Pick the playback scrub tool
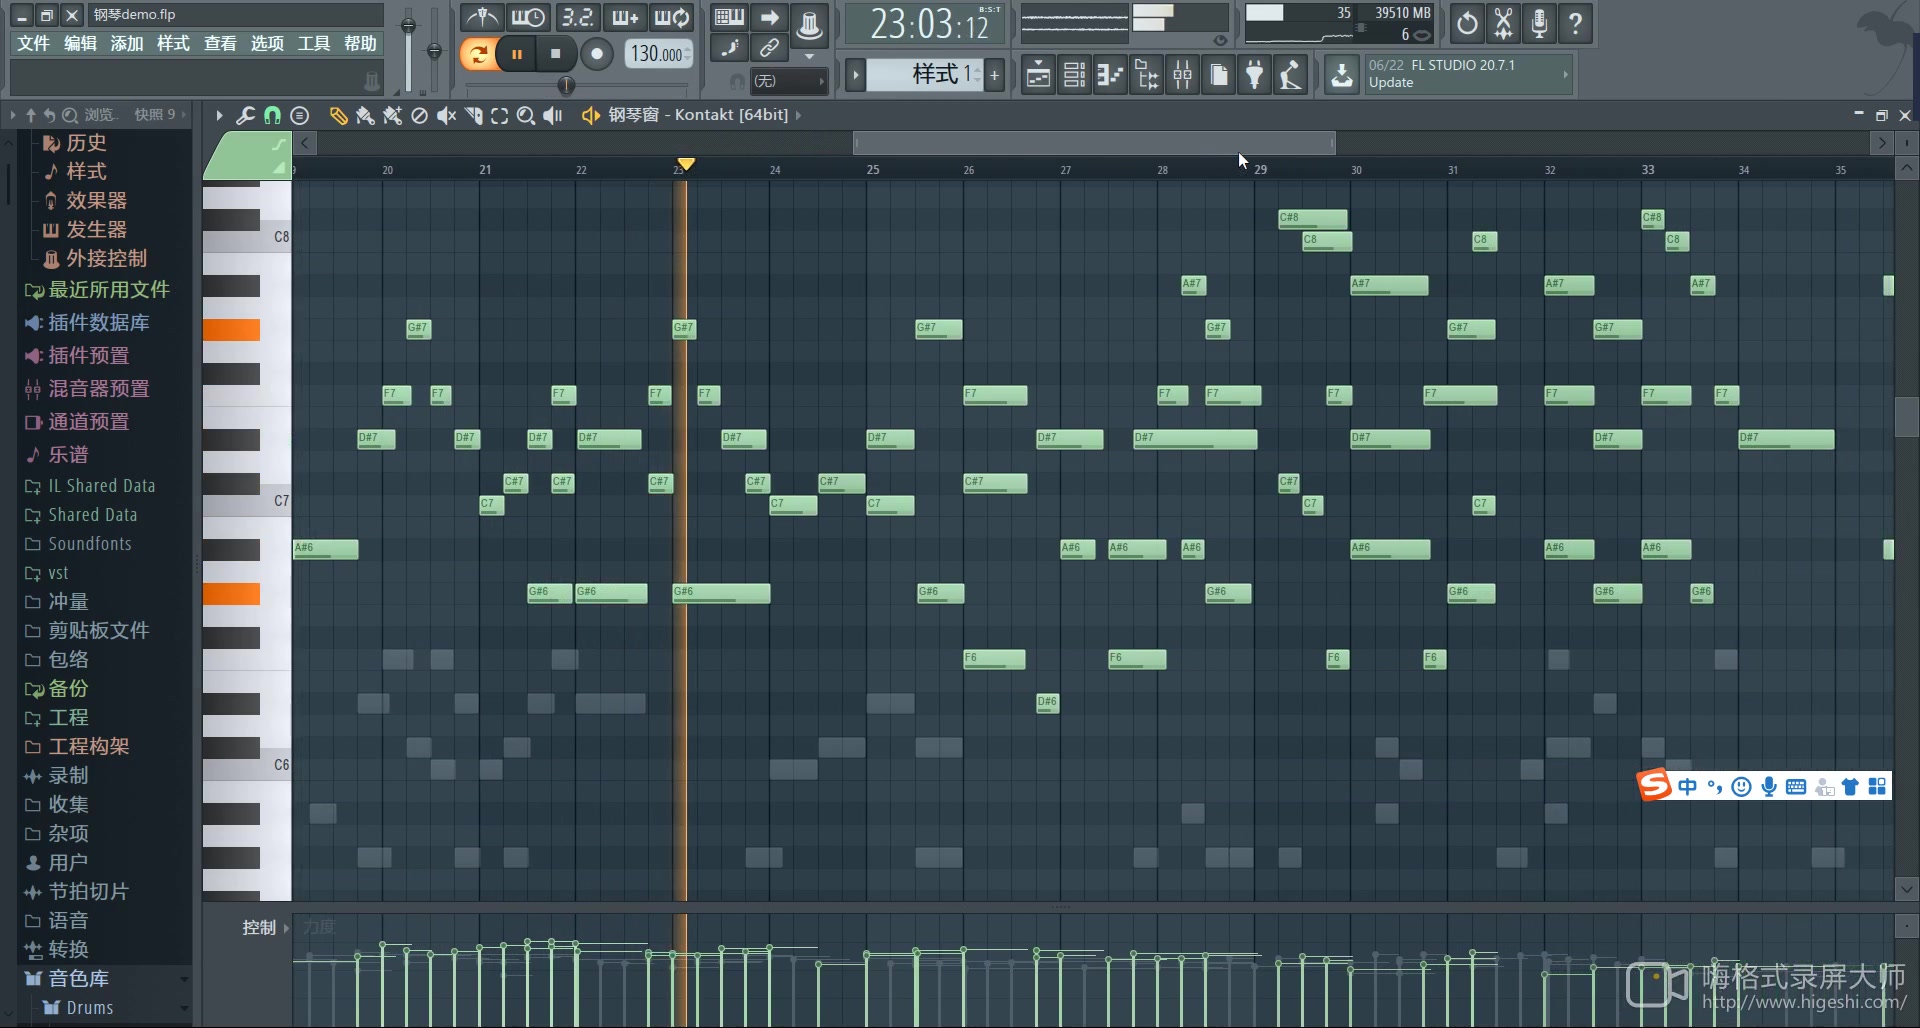Viewport: 1920px width, 1028px height. (553, 116)
